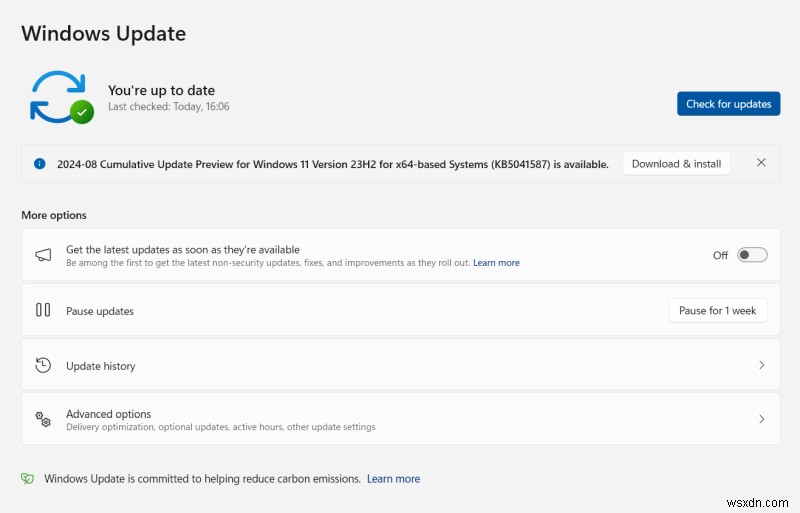Click the blue info icon in update banner

(x=39, y=164)
